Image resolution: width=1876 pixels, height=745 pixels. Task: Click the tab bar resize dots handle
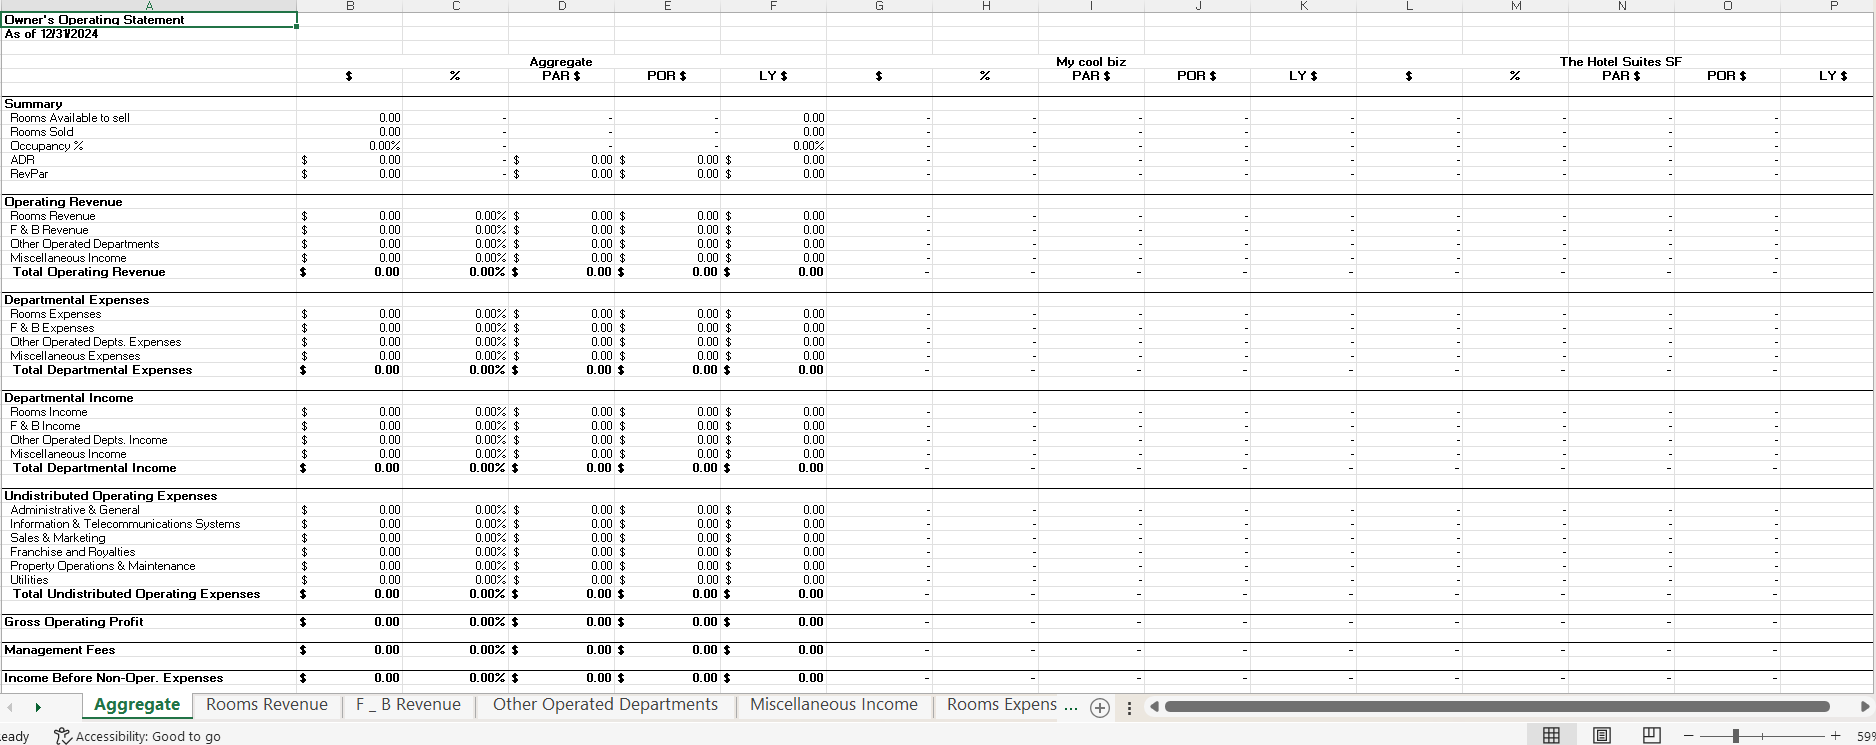click(x=1129, y=708)
